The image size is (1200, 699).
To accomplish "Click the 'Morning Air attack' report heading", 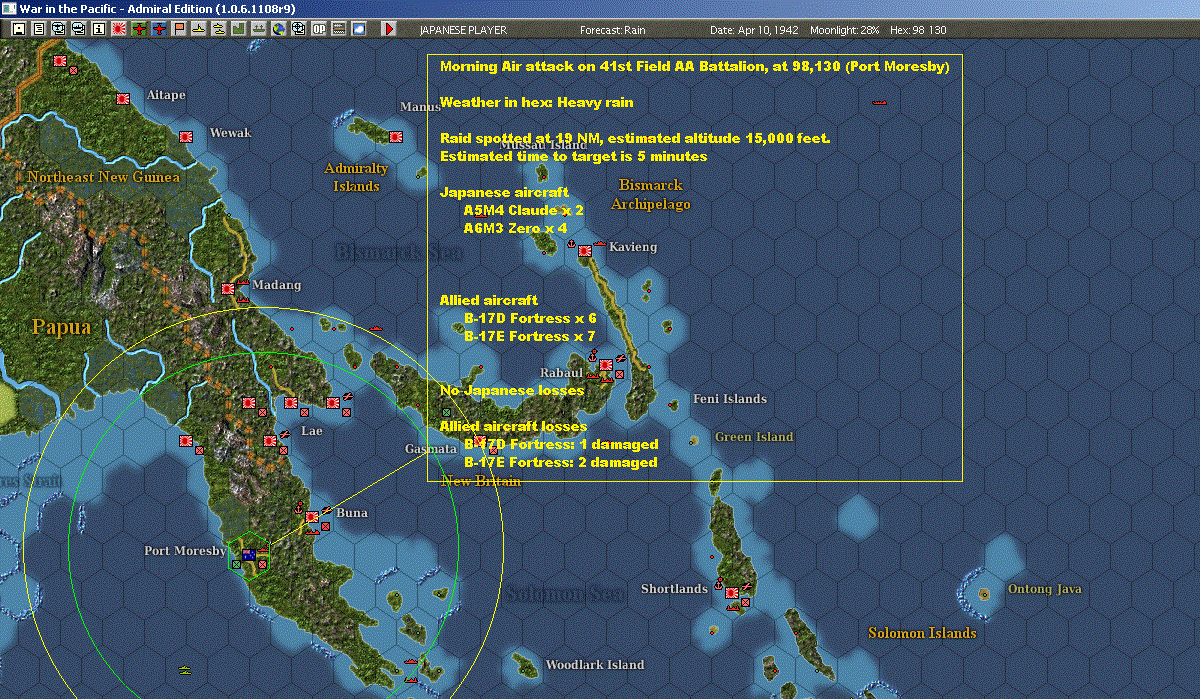I will pos(694,67).
